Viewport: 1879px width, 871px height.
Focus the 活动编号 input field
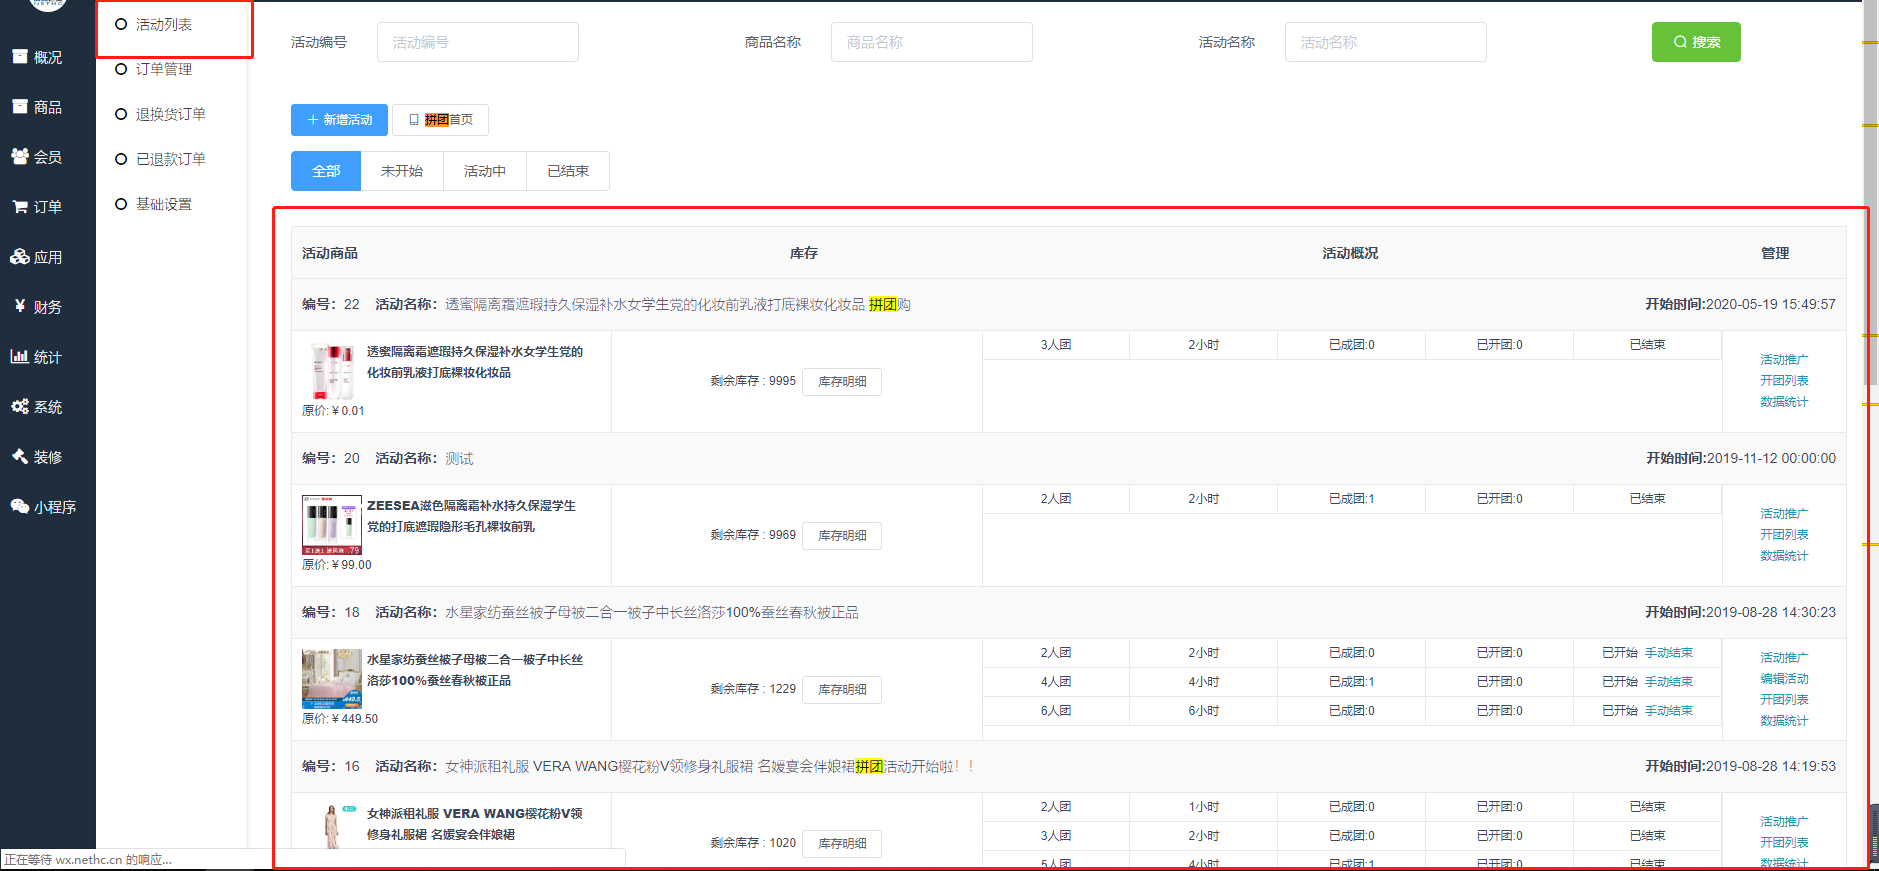(478, 42)
